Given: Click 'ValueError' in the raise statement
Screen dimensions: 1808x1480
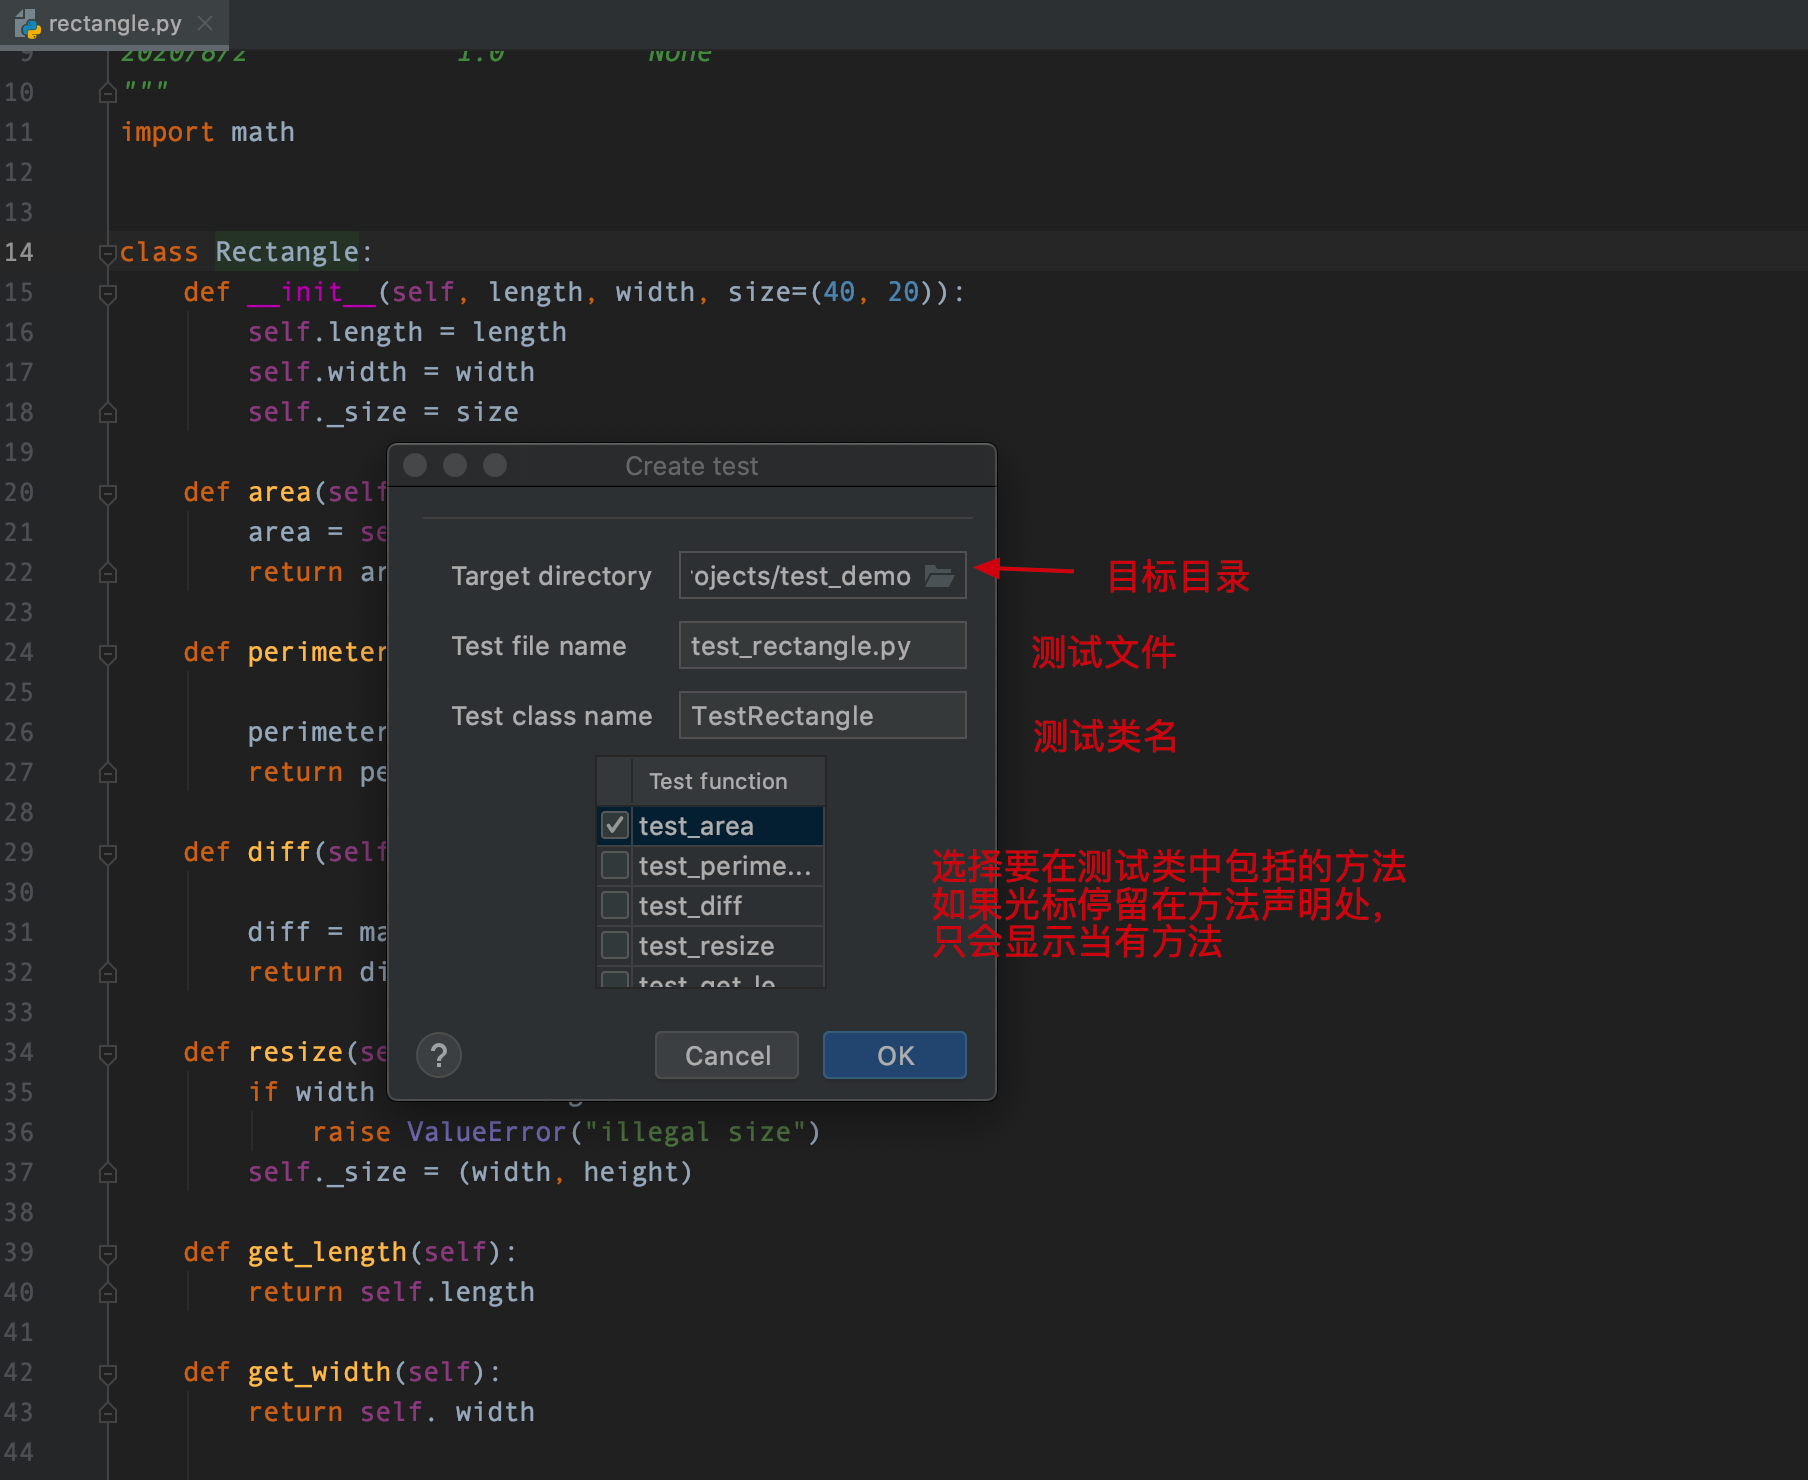Looking at the screenshot, I should click(487, 1132).
